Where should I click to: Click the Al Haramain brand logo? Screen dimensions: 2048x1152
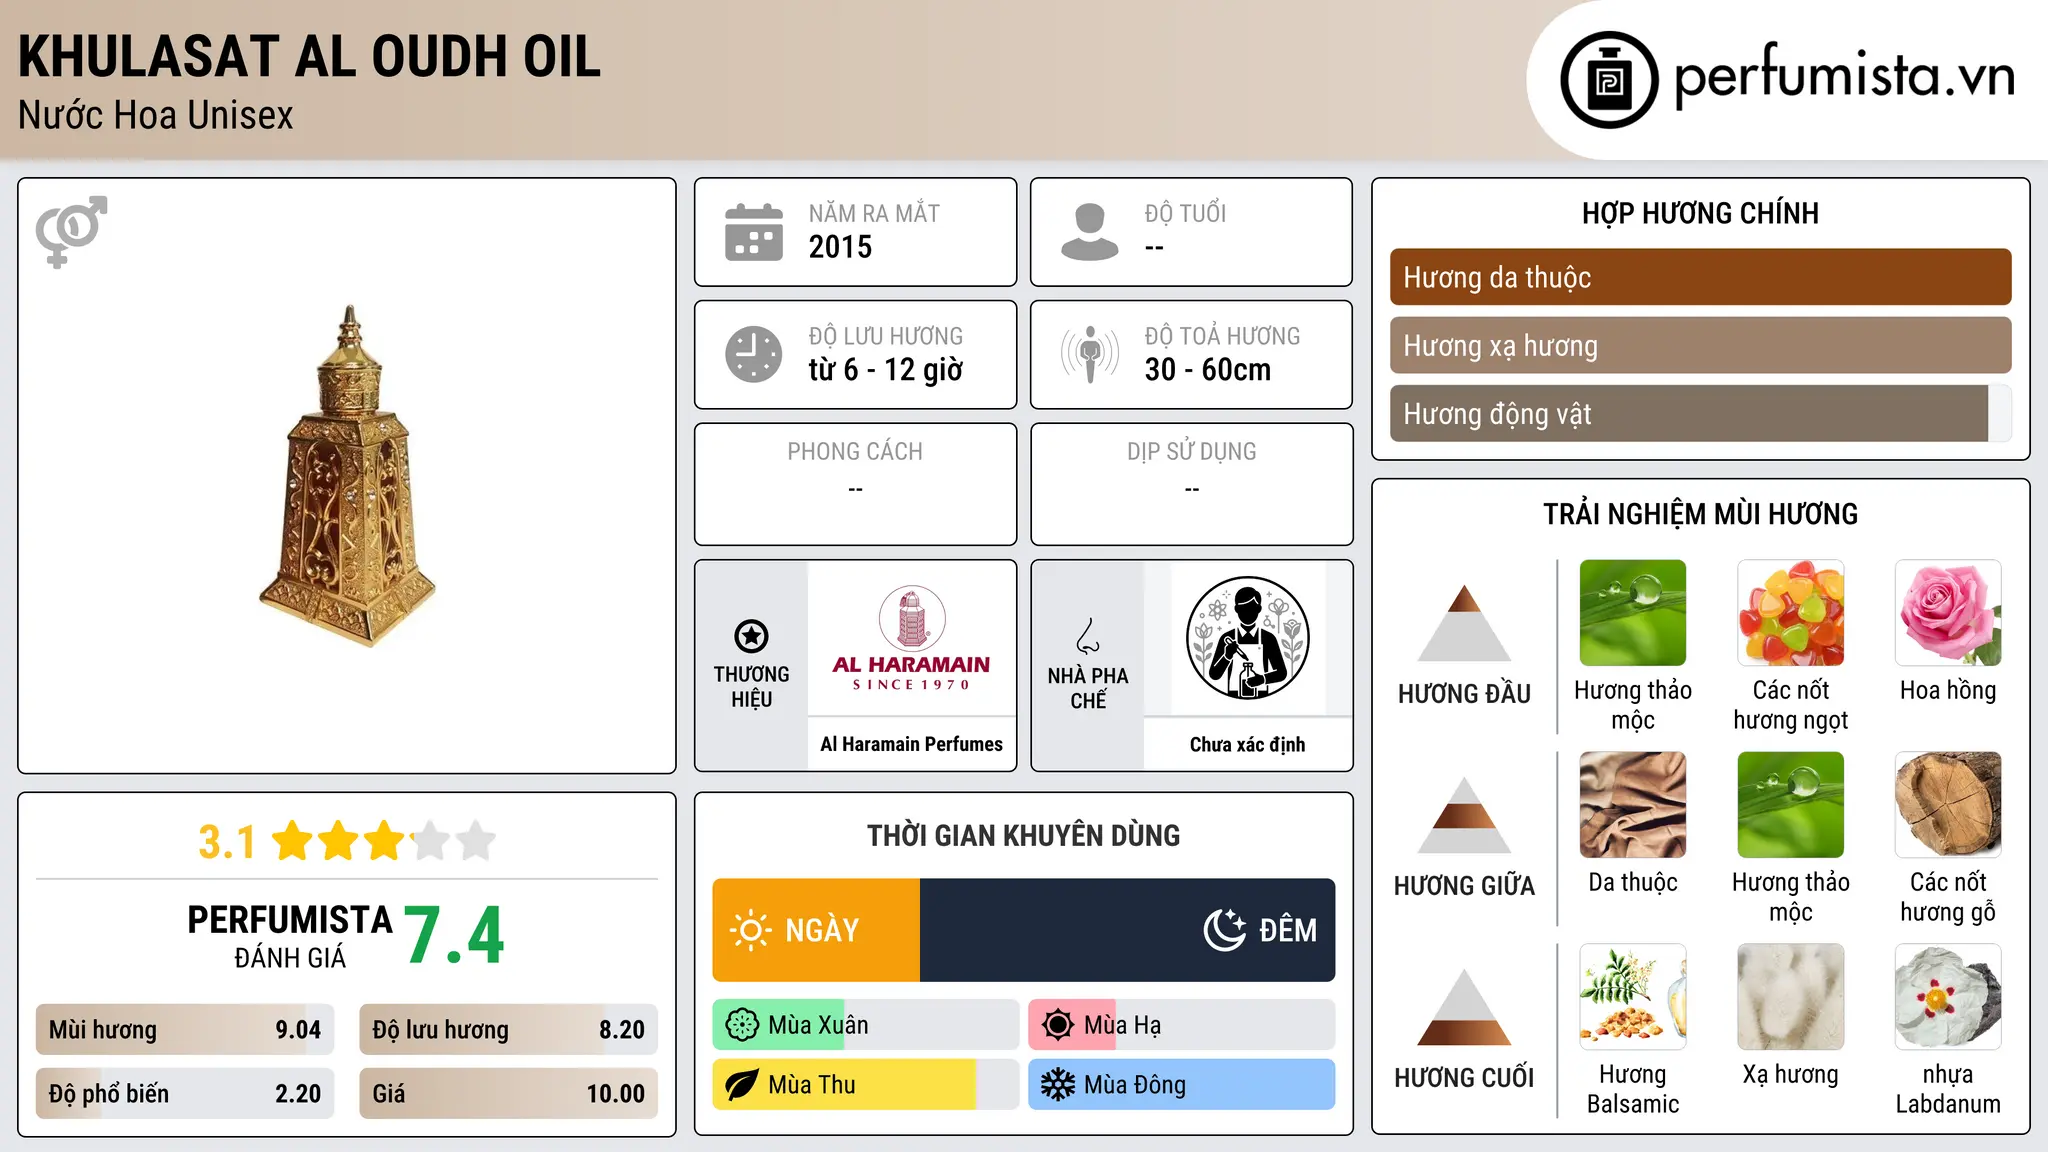tap(911, 638)
